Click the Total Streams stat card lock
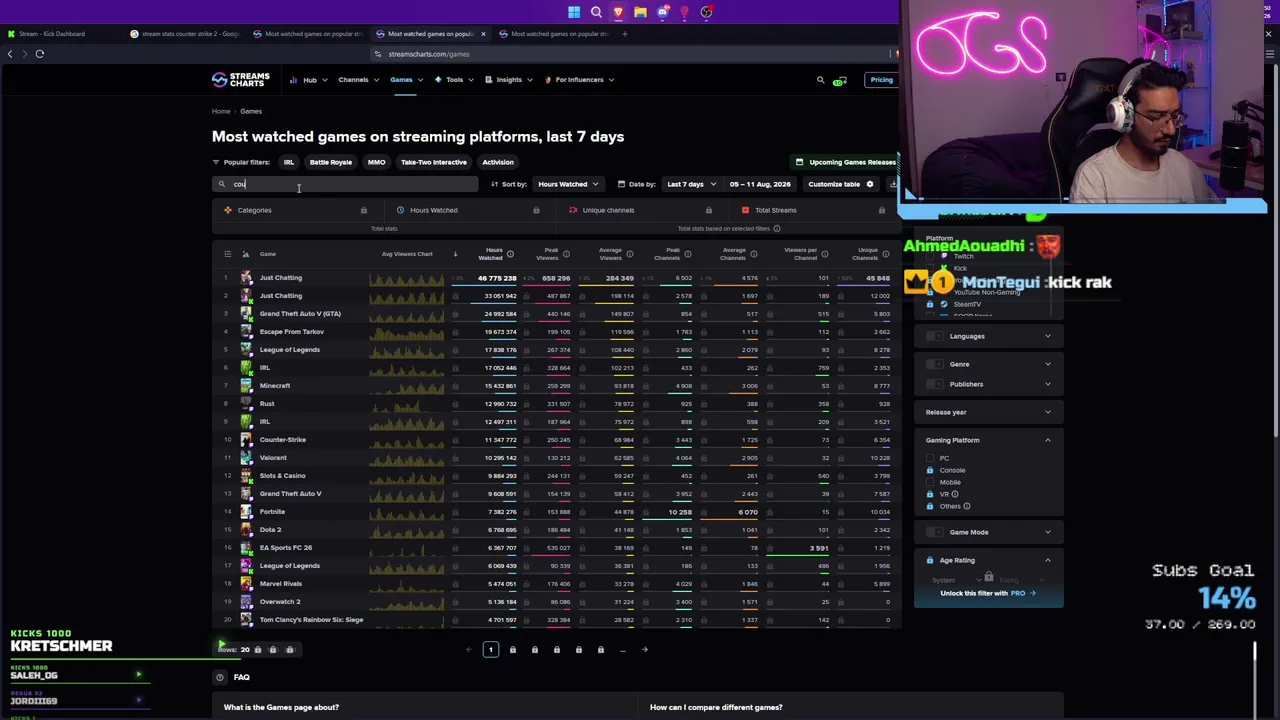 pos(881,210)
